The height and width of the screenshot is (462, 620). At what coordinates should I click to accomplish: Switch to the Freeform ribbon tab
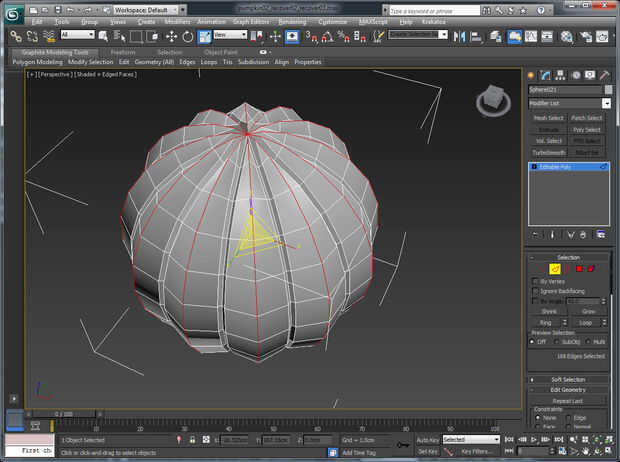pos(123,52)
